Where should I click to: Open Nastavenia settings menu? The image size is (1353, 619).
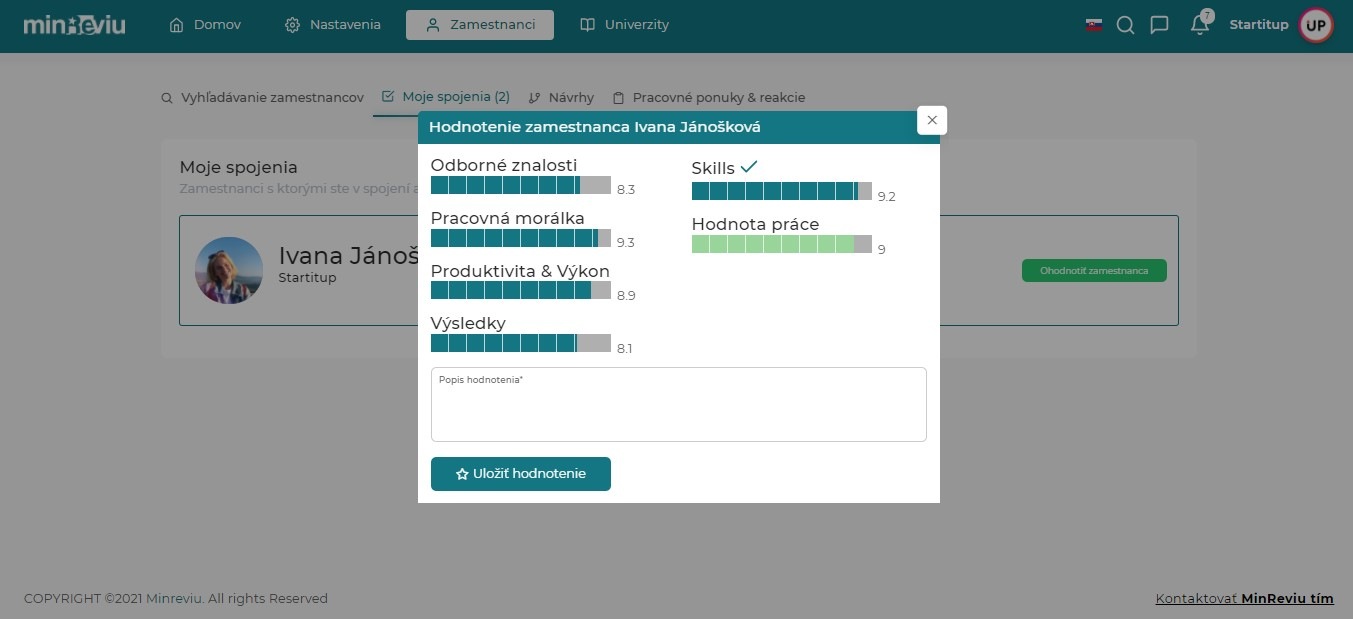pos(333,25)
